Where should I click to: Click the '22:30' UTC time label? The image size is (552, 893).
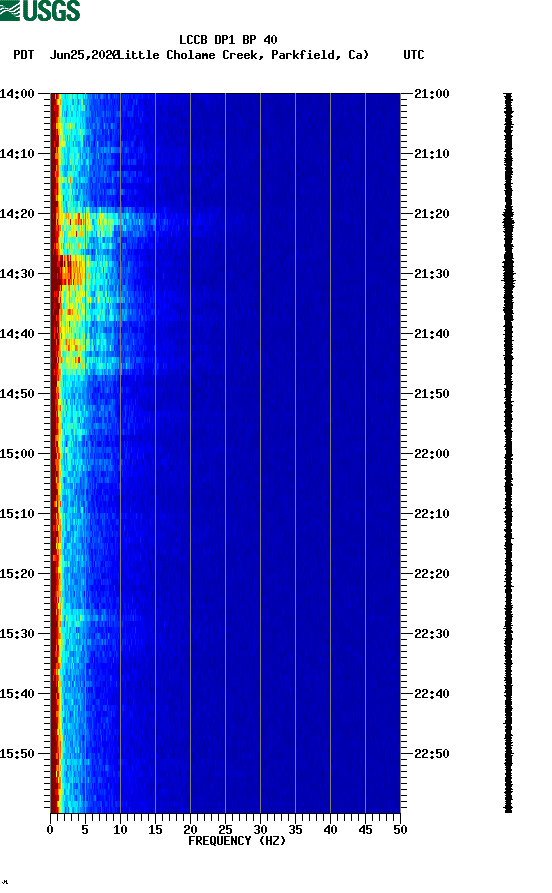coord(432,633)
